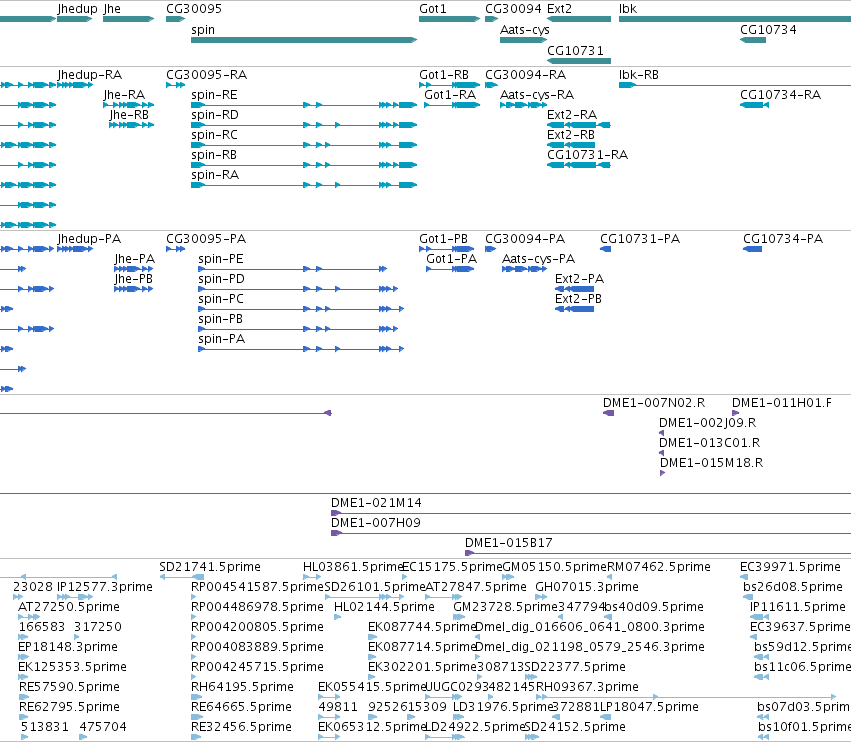Open the DME1-015B17 BAC label
This screenshot has height=742, width=851.
pos(509,543)
